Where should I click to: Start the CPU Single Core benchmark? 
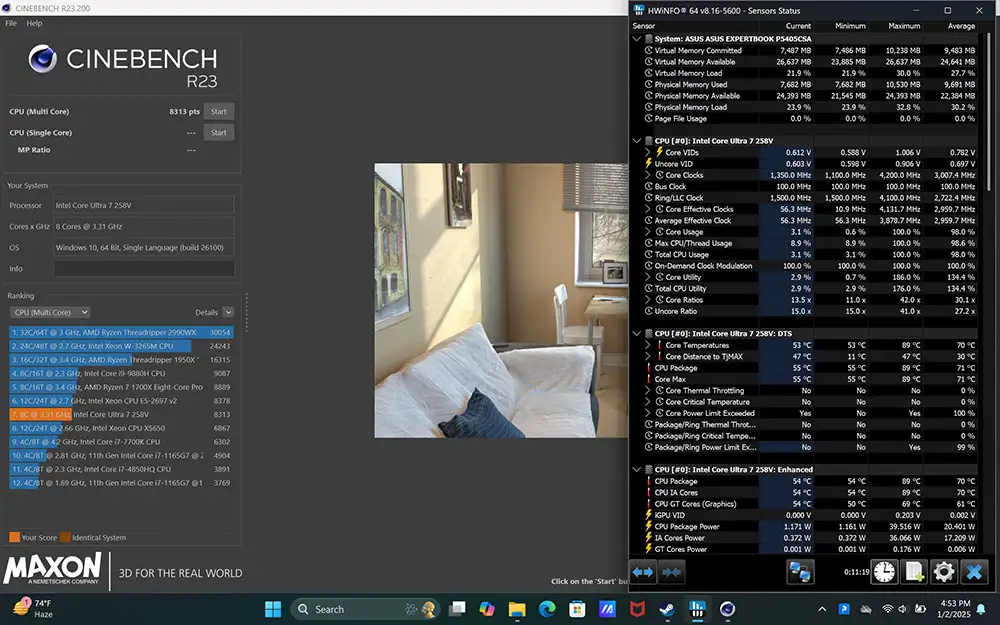pos(218,132)
